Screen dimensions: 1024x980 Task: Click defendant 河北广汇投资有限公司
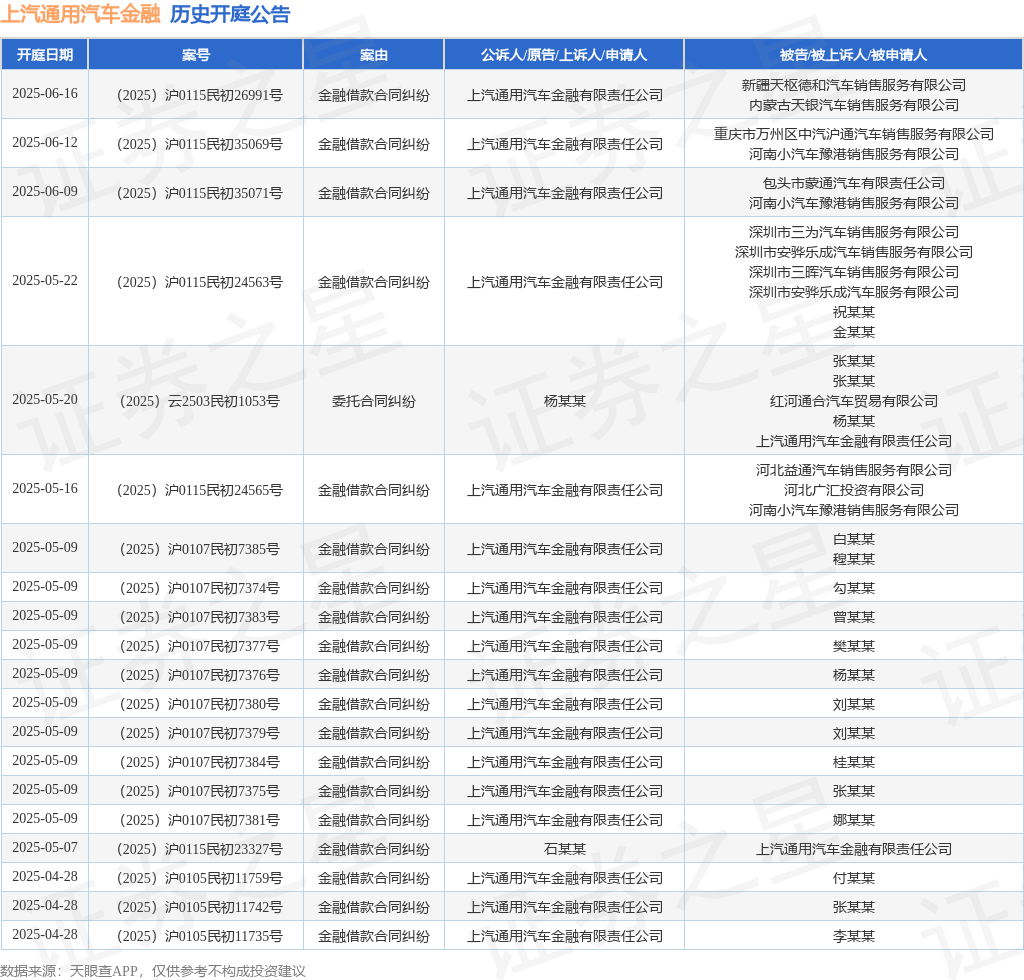point(854,490)
